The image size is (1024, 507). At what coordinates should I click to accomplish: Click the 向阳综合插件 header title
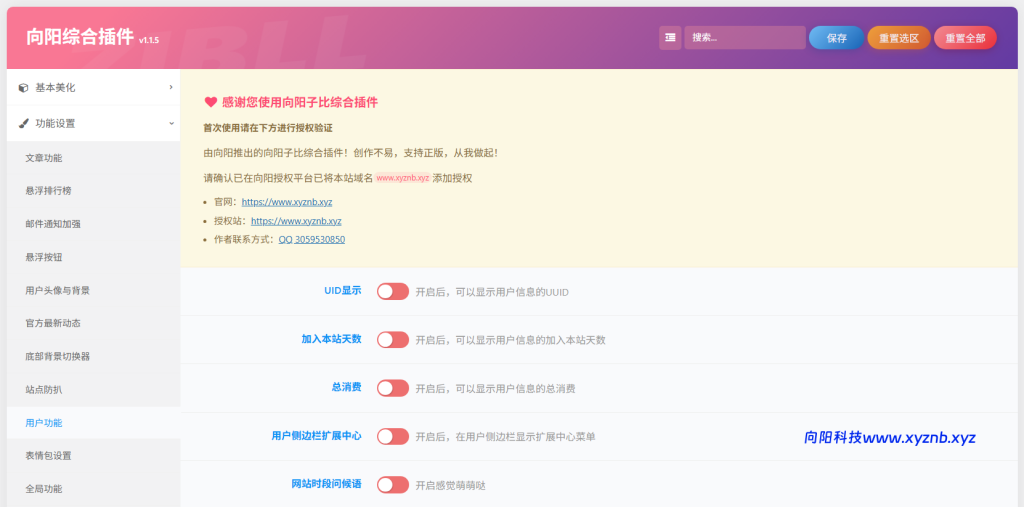pos(80,37)
